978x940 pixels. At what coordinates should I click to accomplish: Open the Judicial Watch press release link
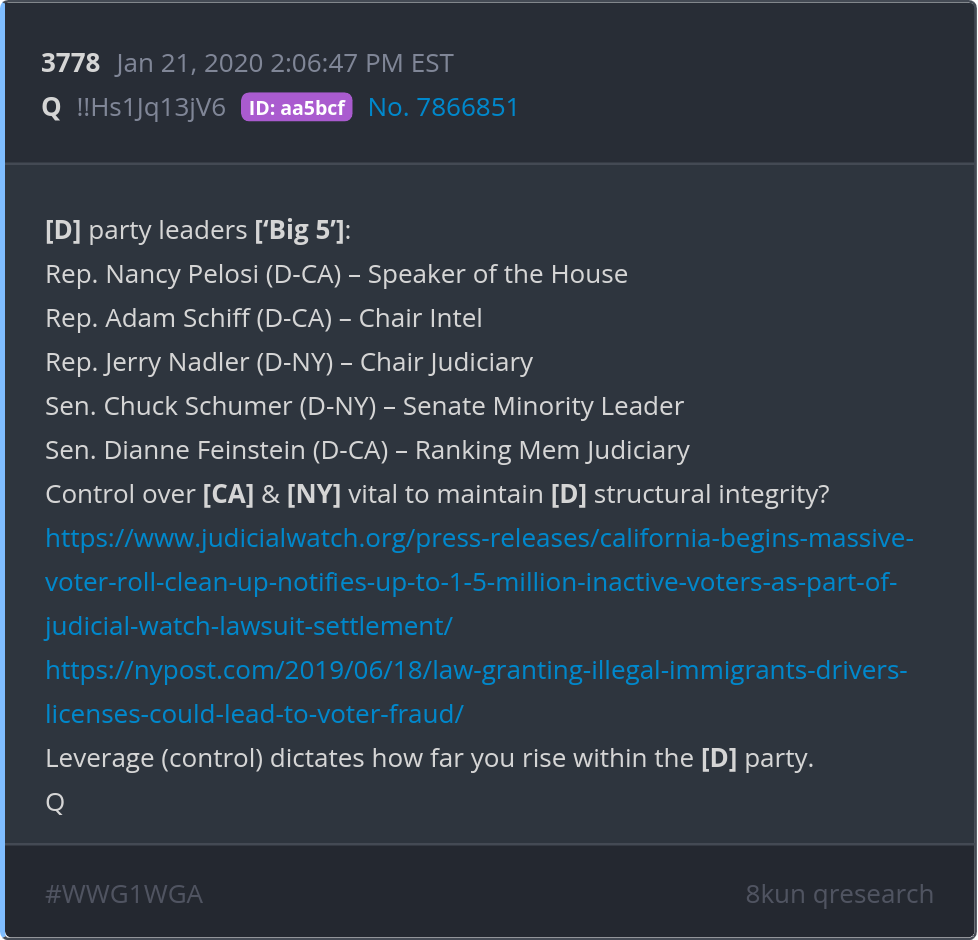click(478, 582)
